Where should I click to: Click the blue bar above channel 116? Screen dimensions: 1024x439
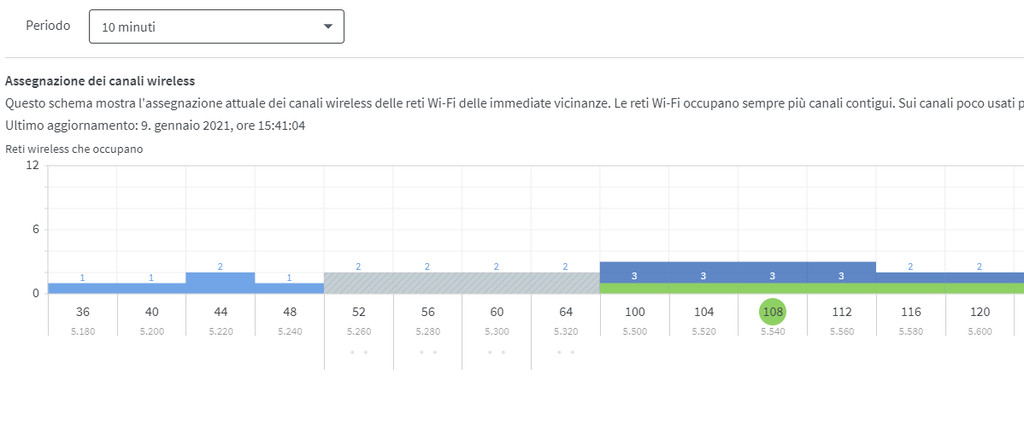click(911, 277)
